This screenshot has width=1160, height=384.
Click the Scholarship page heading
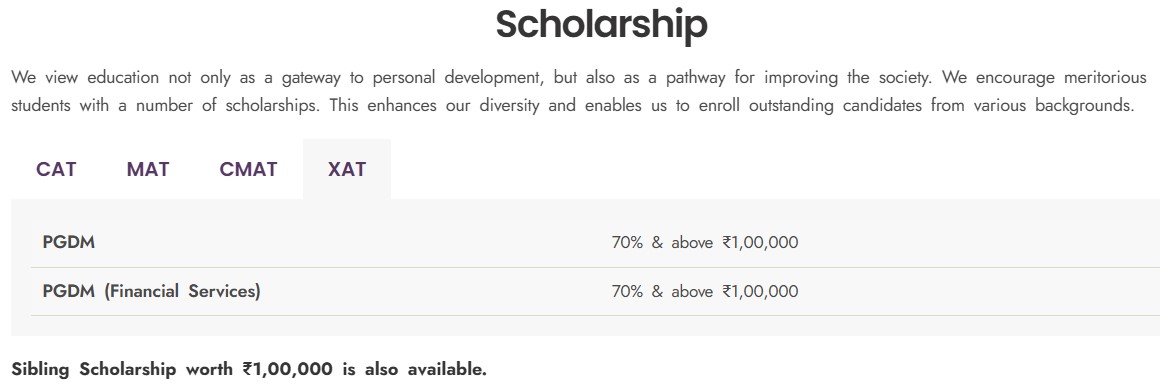(601, 24)
